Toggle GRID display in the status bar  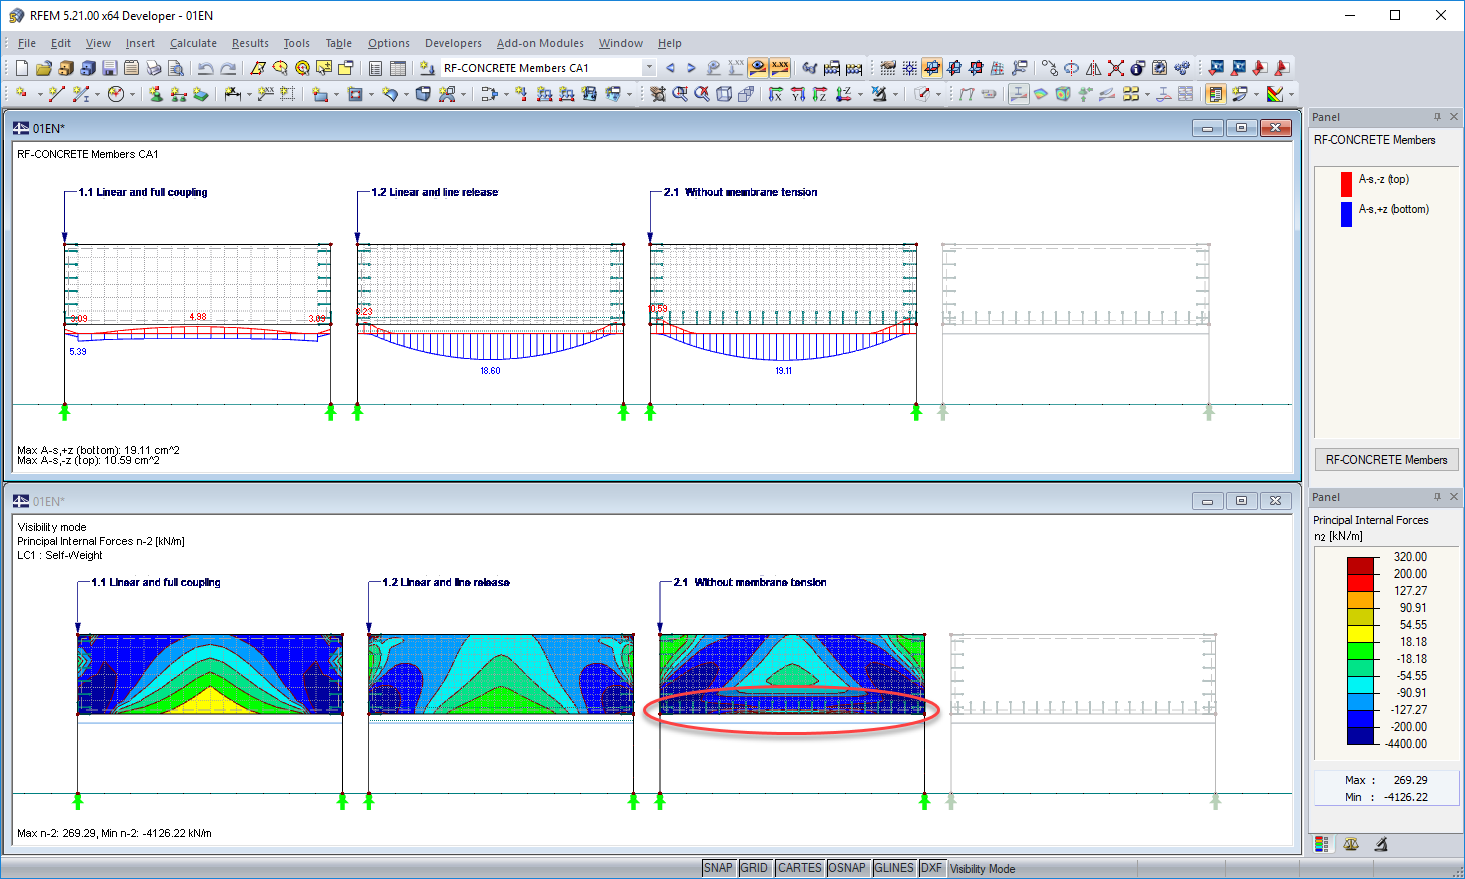(x=756, y=868)
